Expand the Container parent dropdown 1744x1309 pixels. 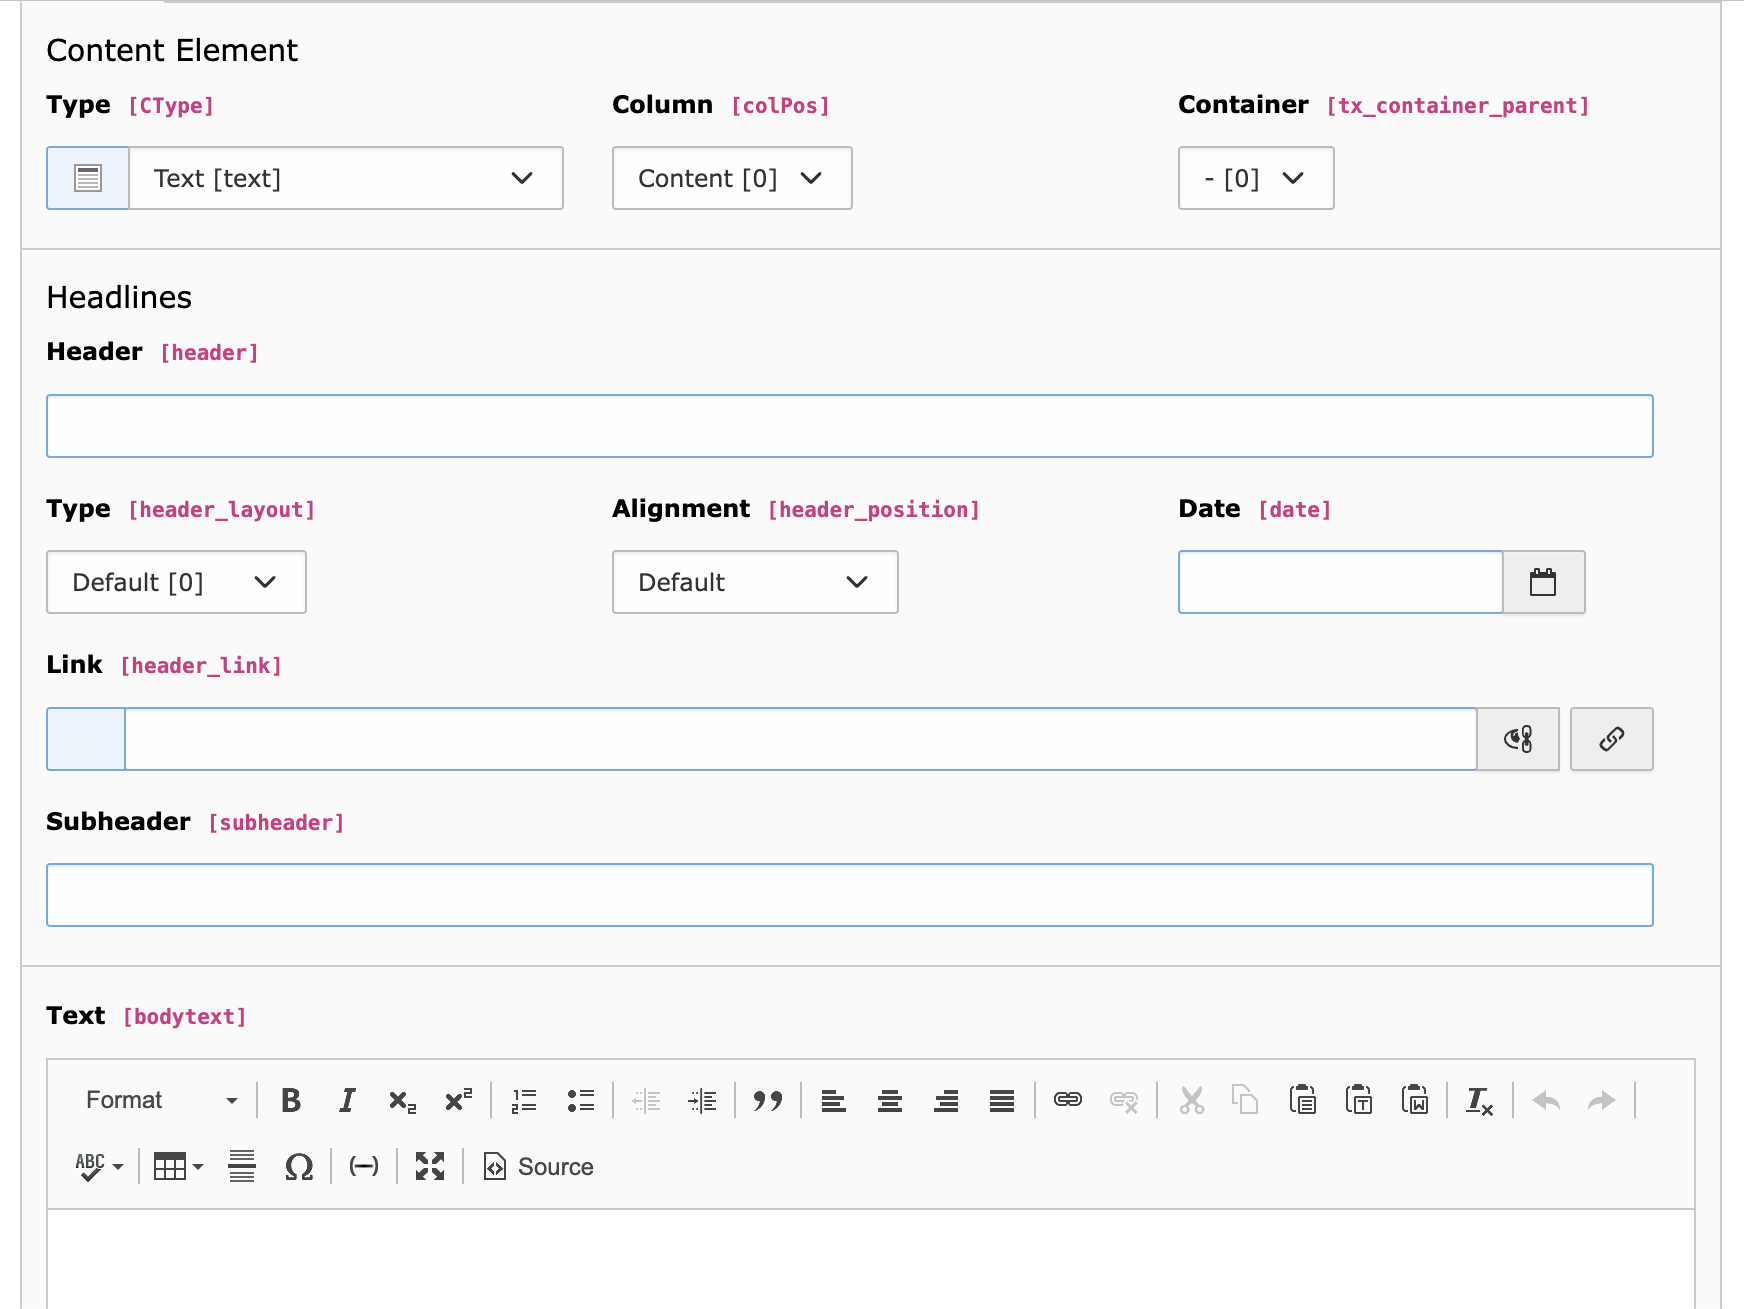(x=1255, y=178)
